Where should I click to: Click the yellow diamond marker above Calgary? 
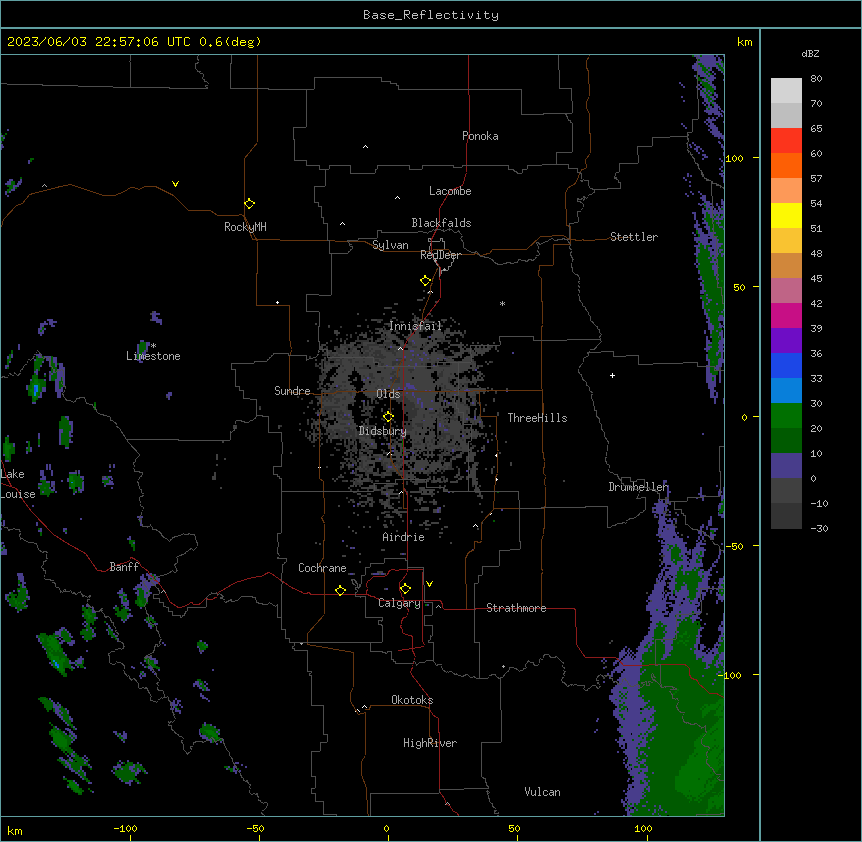[x=405, y=589]
